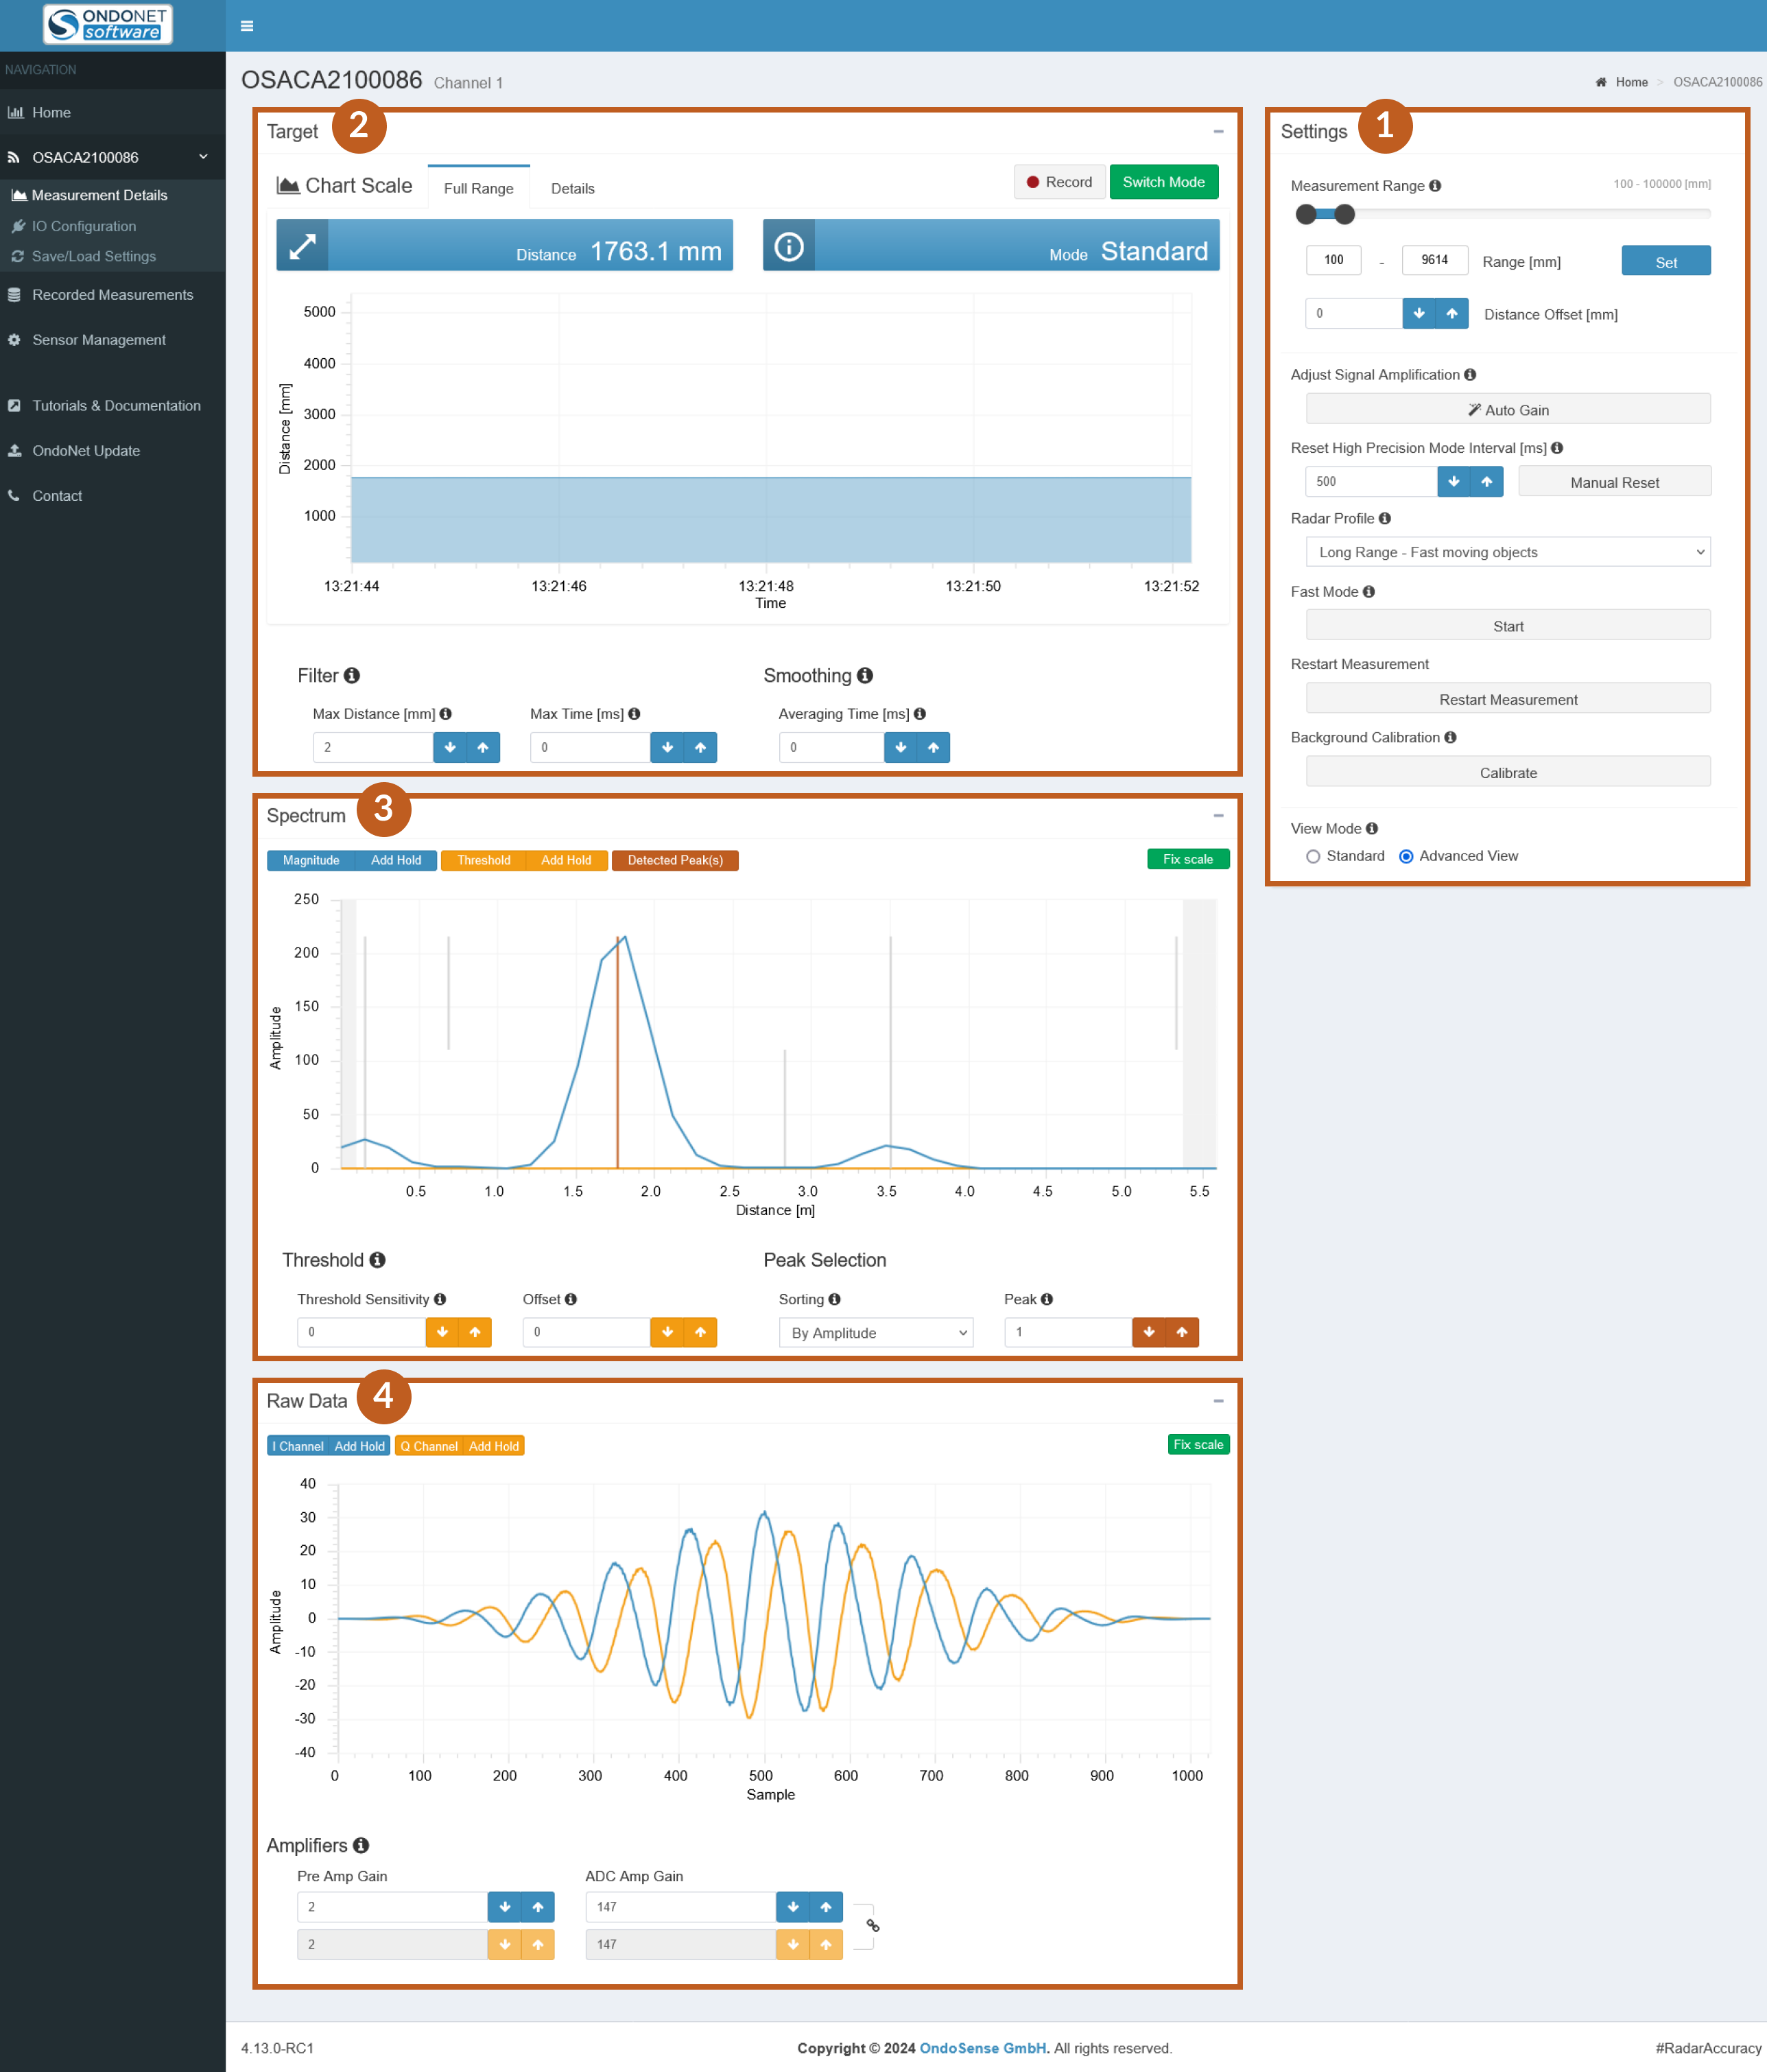
Task: Click the Measurement Range slider right handle
Action: click(x=1344, y=214)
